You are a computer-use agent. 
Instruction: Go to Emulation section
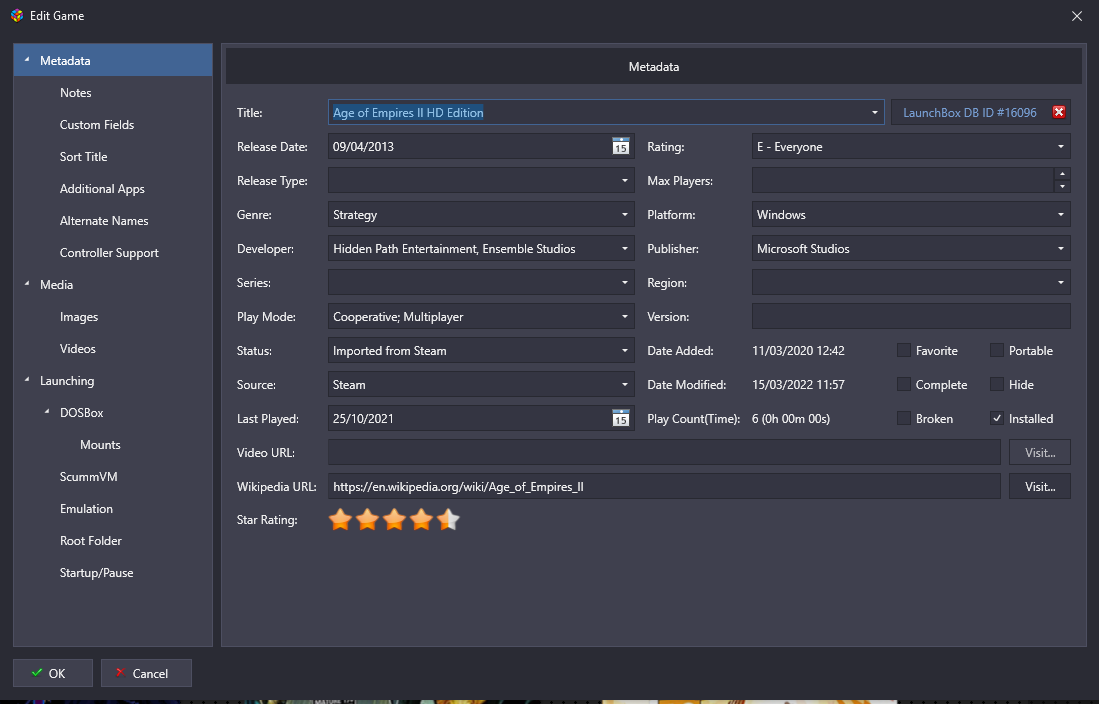(86, 508)
